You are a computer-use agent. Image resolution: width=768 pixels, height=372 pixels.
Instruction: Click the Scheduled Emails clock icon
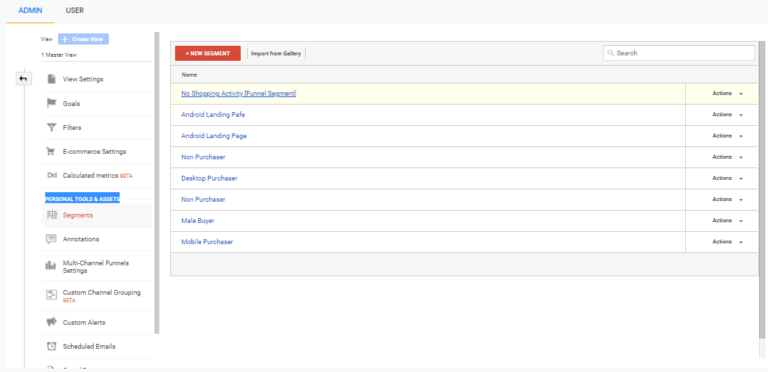pos(51,346)
